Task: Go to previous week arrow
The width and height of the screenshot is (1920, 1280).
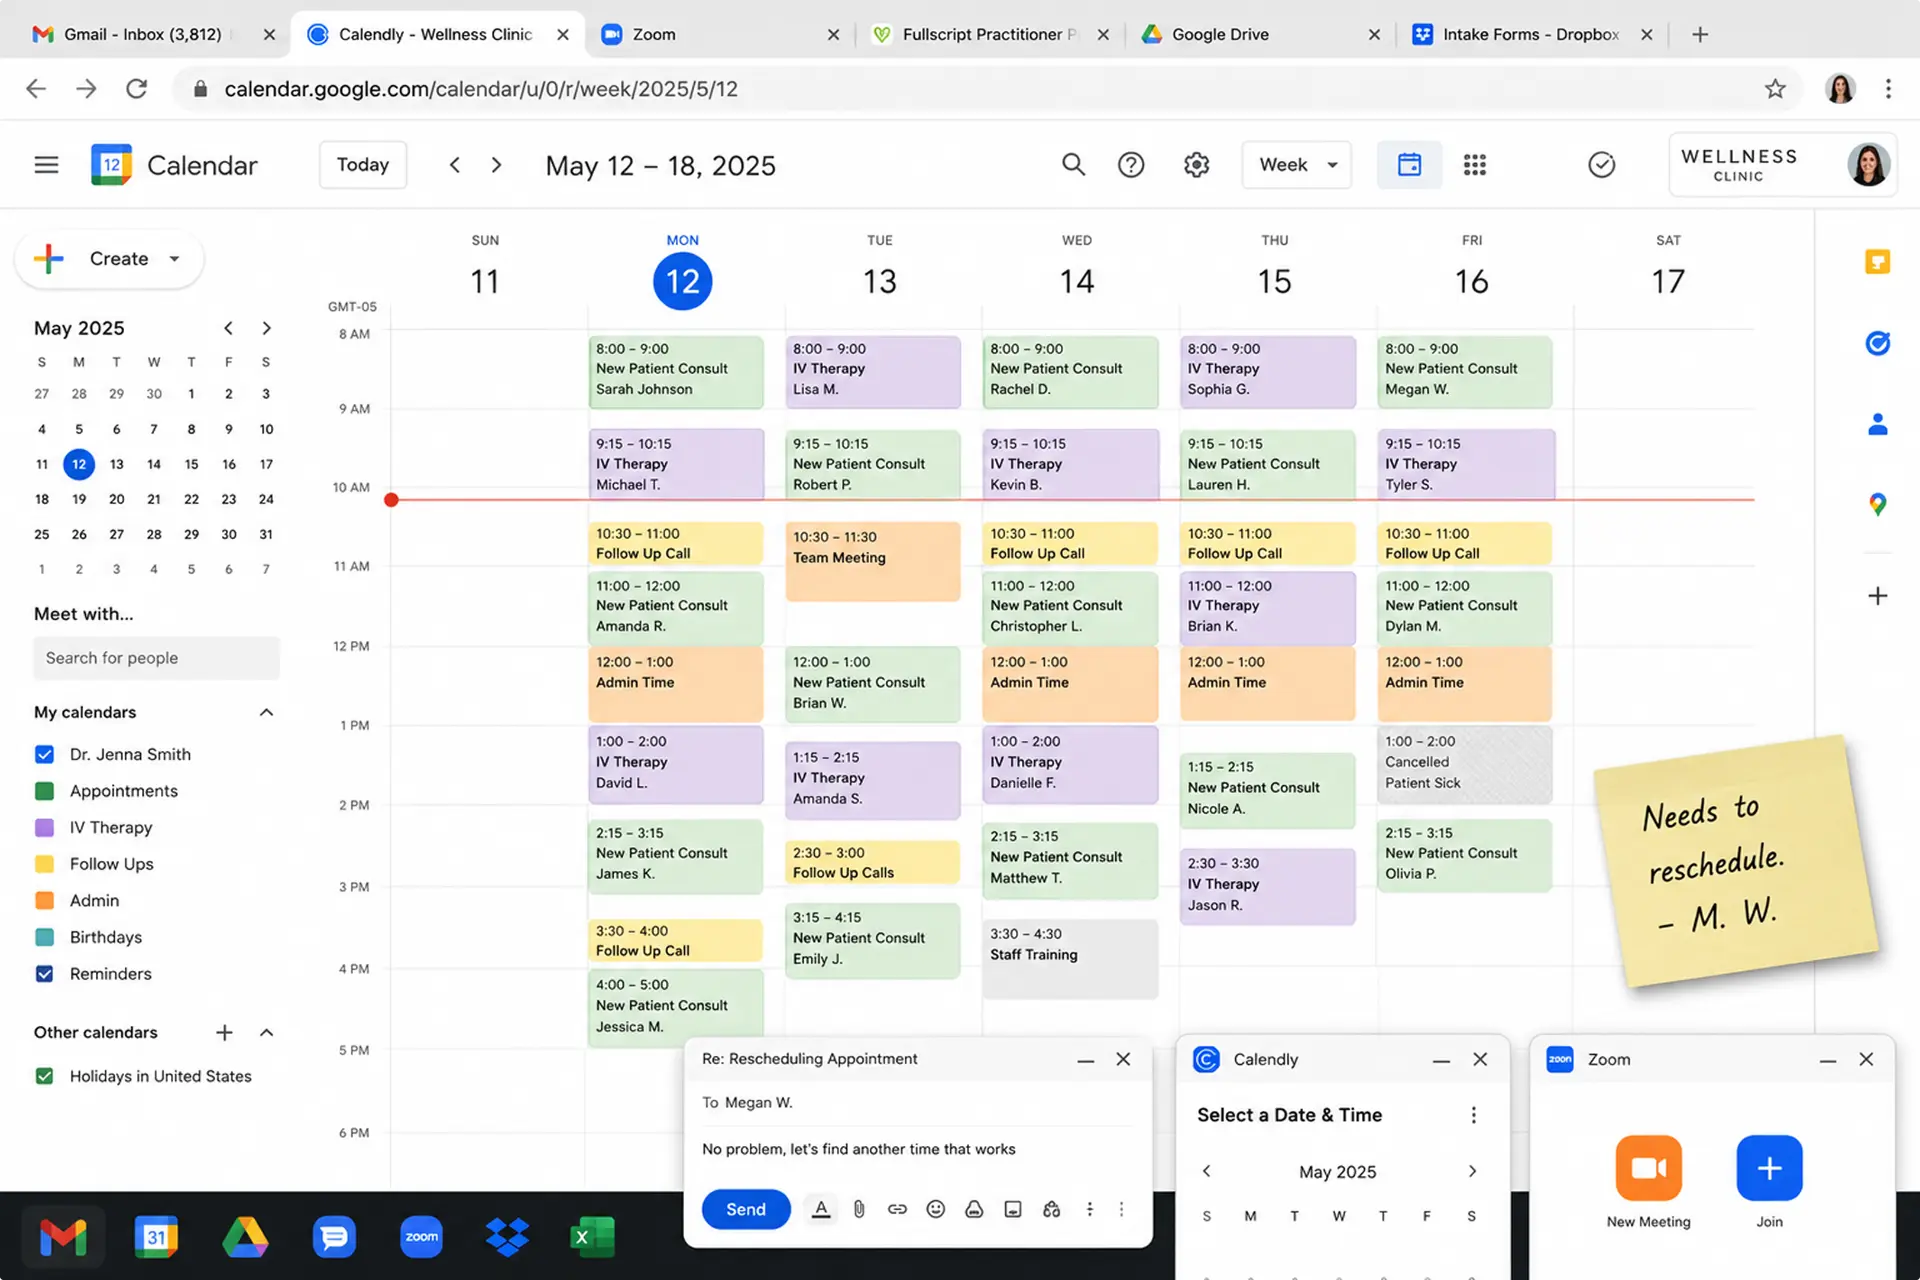Action: click(x=455, y=165)
